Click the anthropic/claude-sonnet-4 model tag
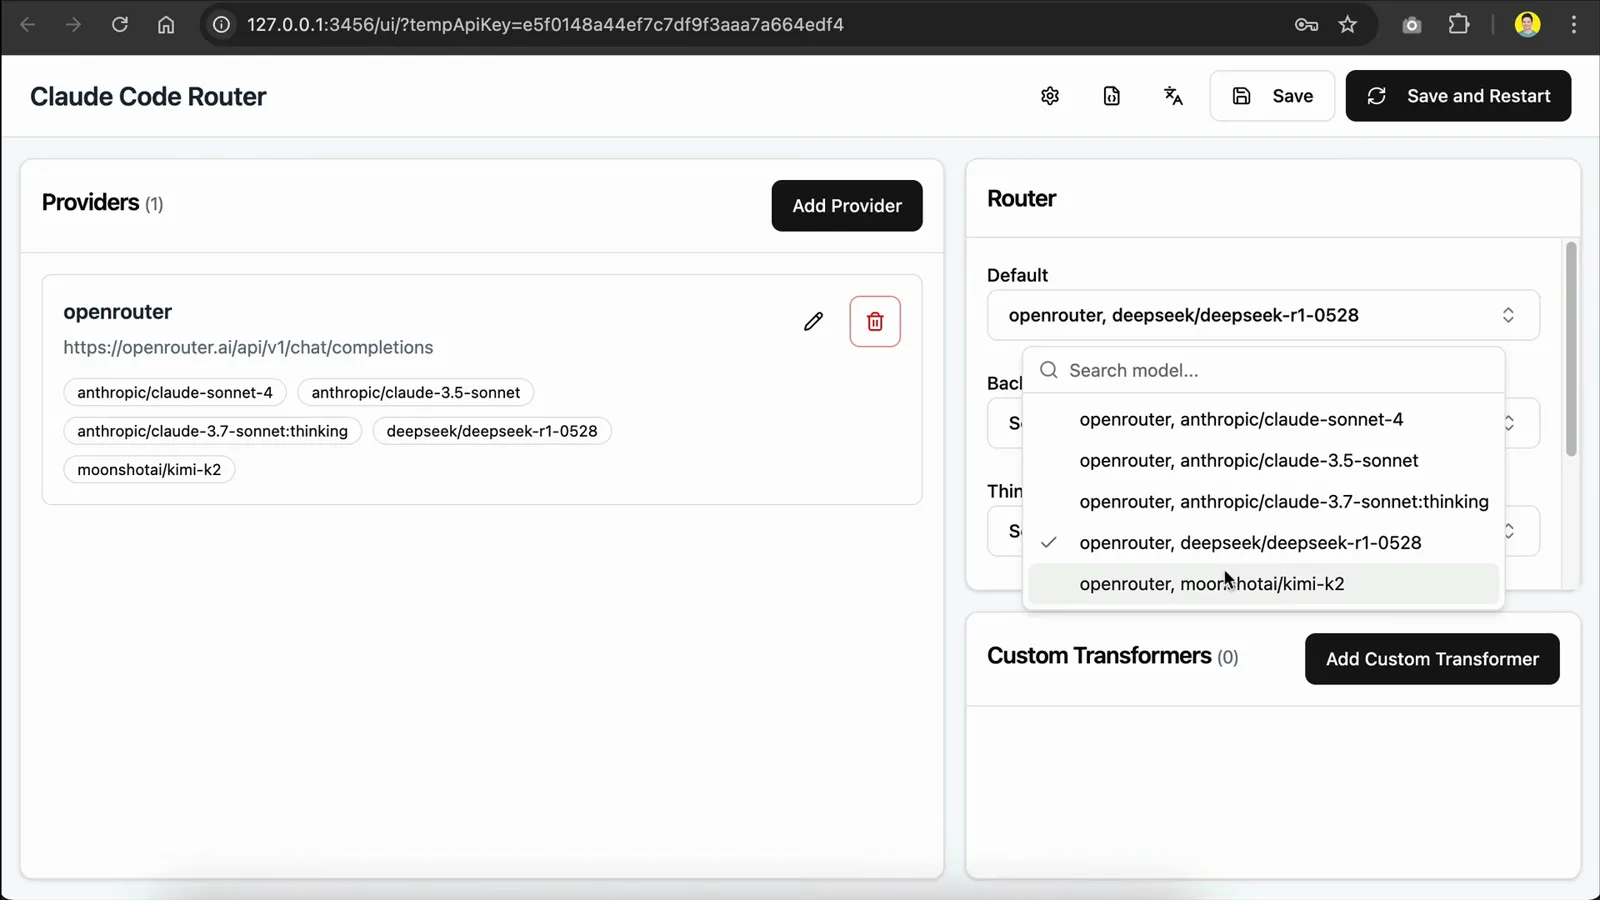This screenshot has height=900, width=1600. click(175, 392)
